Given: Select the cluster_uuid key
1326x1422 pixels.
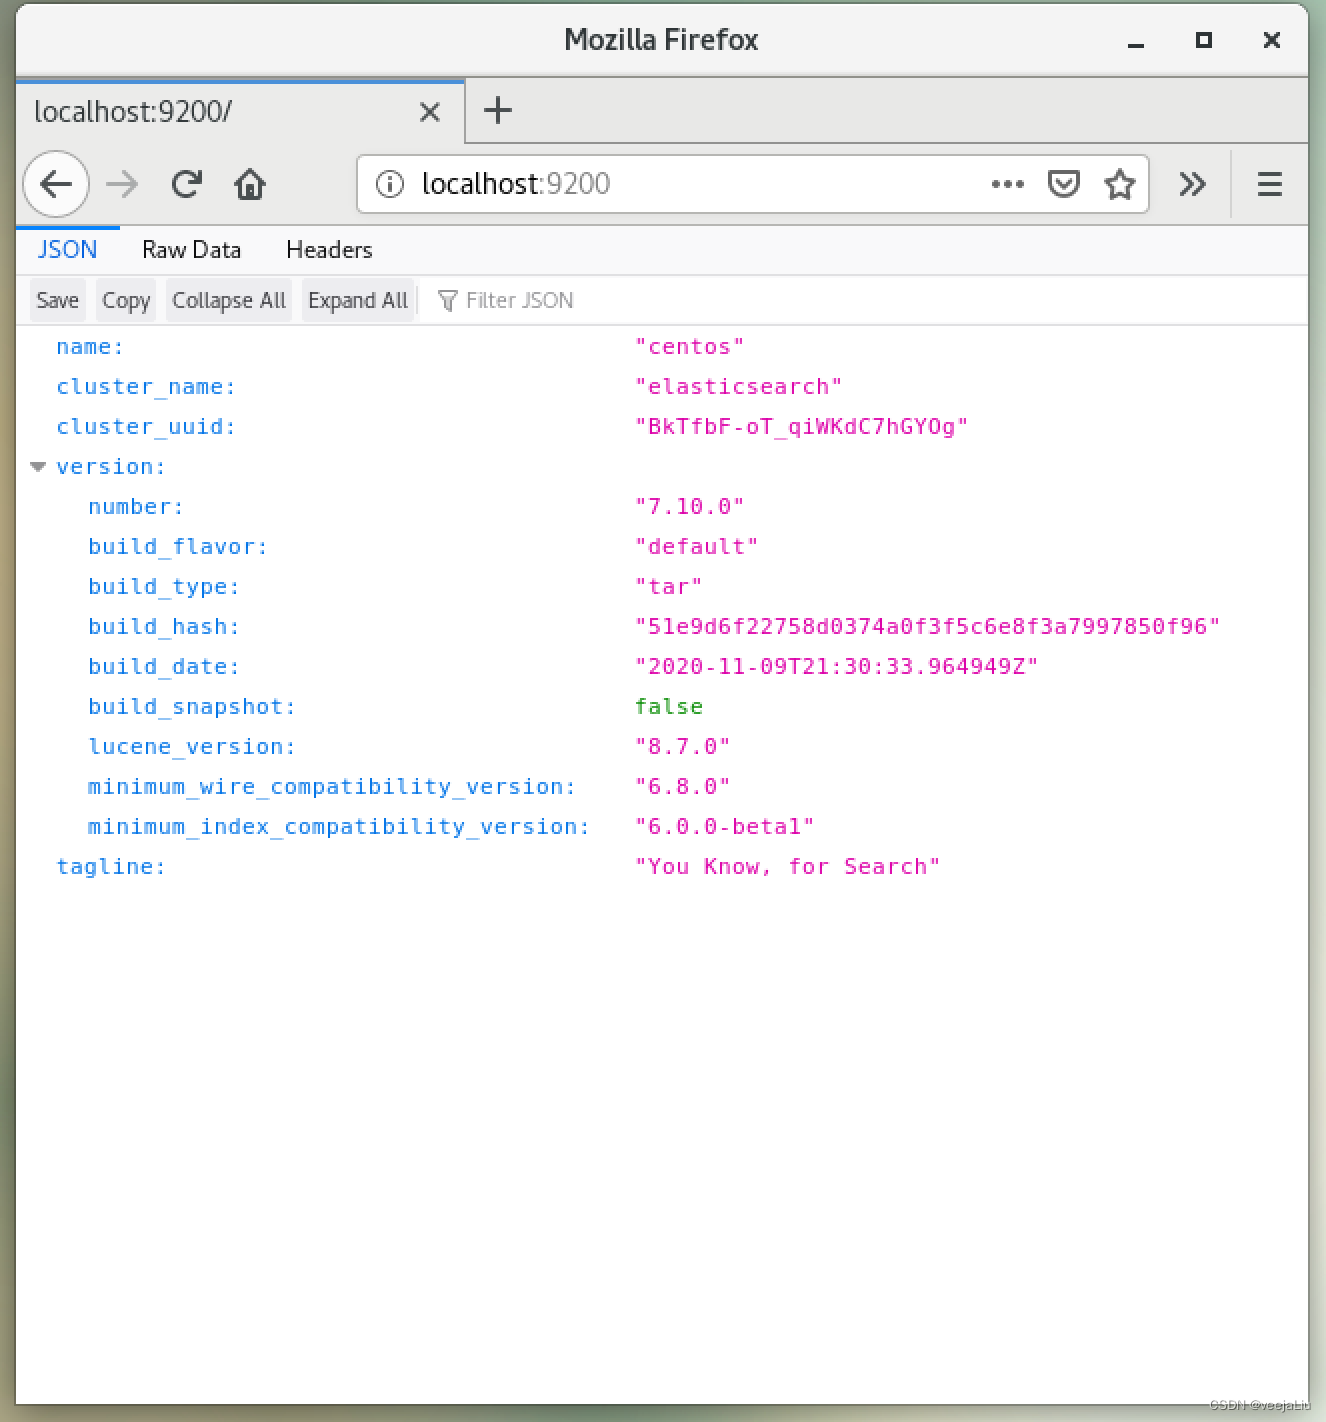Looking at the screenshot, I should (146, 427).
